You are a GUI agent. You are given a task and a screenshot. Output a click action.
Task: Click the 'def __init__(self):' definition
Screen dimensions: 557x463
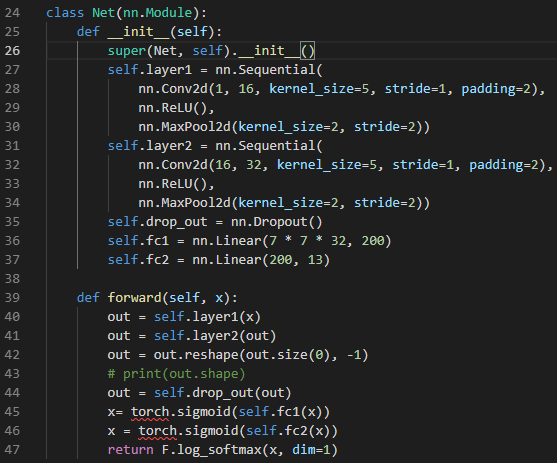[149, 32]
